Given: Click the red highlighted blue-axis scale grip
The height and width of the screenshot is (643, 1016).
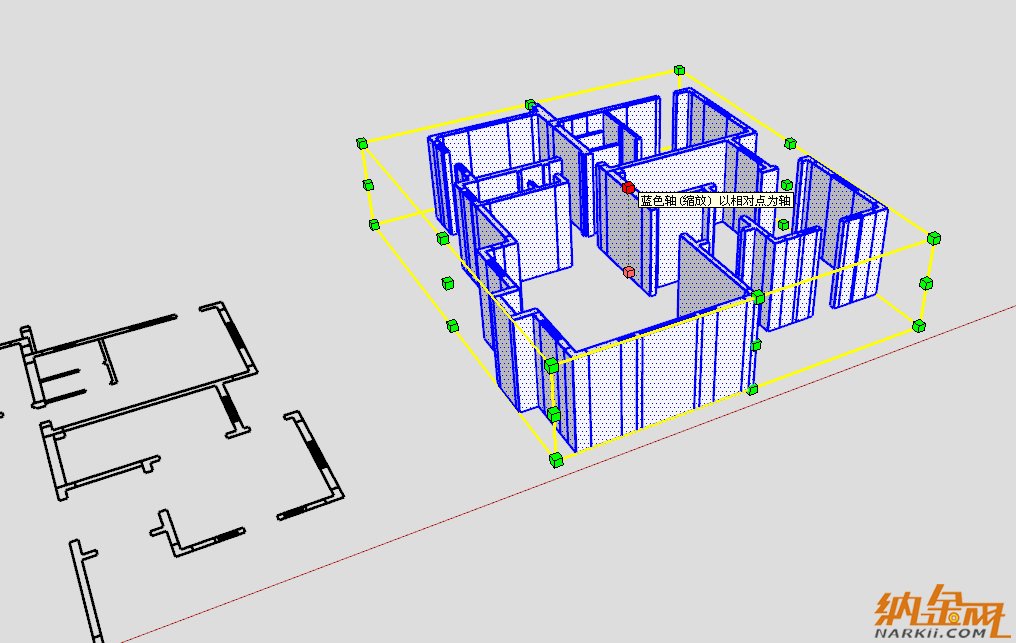Looking at the screenshot, I should point(628,188).
